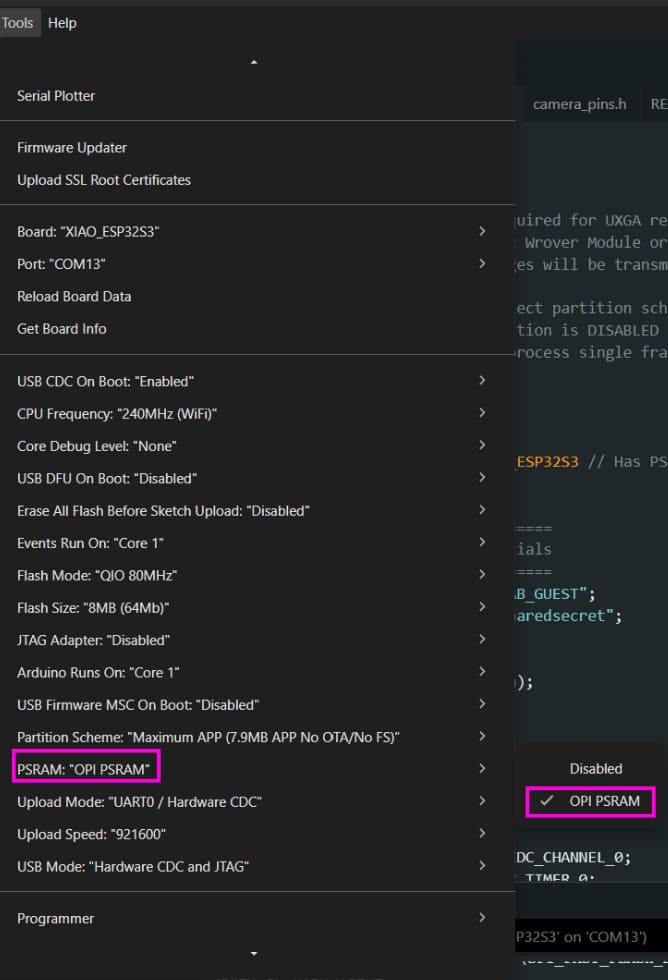The height and width of the screenshot is (980, 668).
Task: Expand Partition Scheme options
Action: click(x=257, y=738)
